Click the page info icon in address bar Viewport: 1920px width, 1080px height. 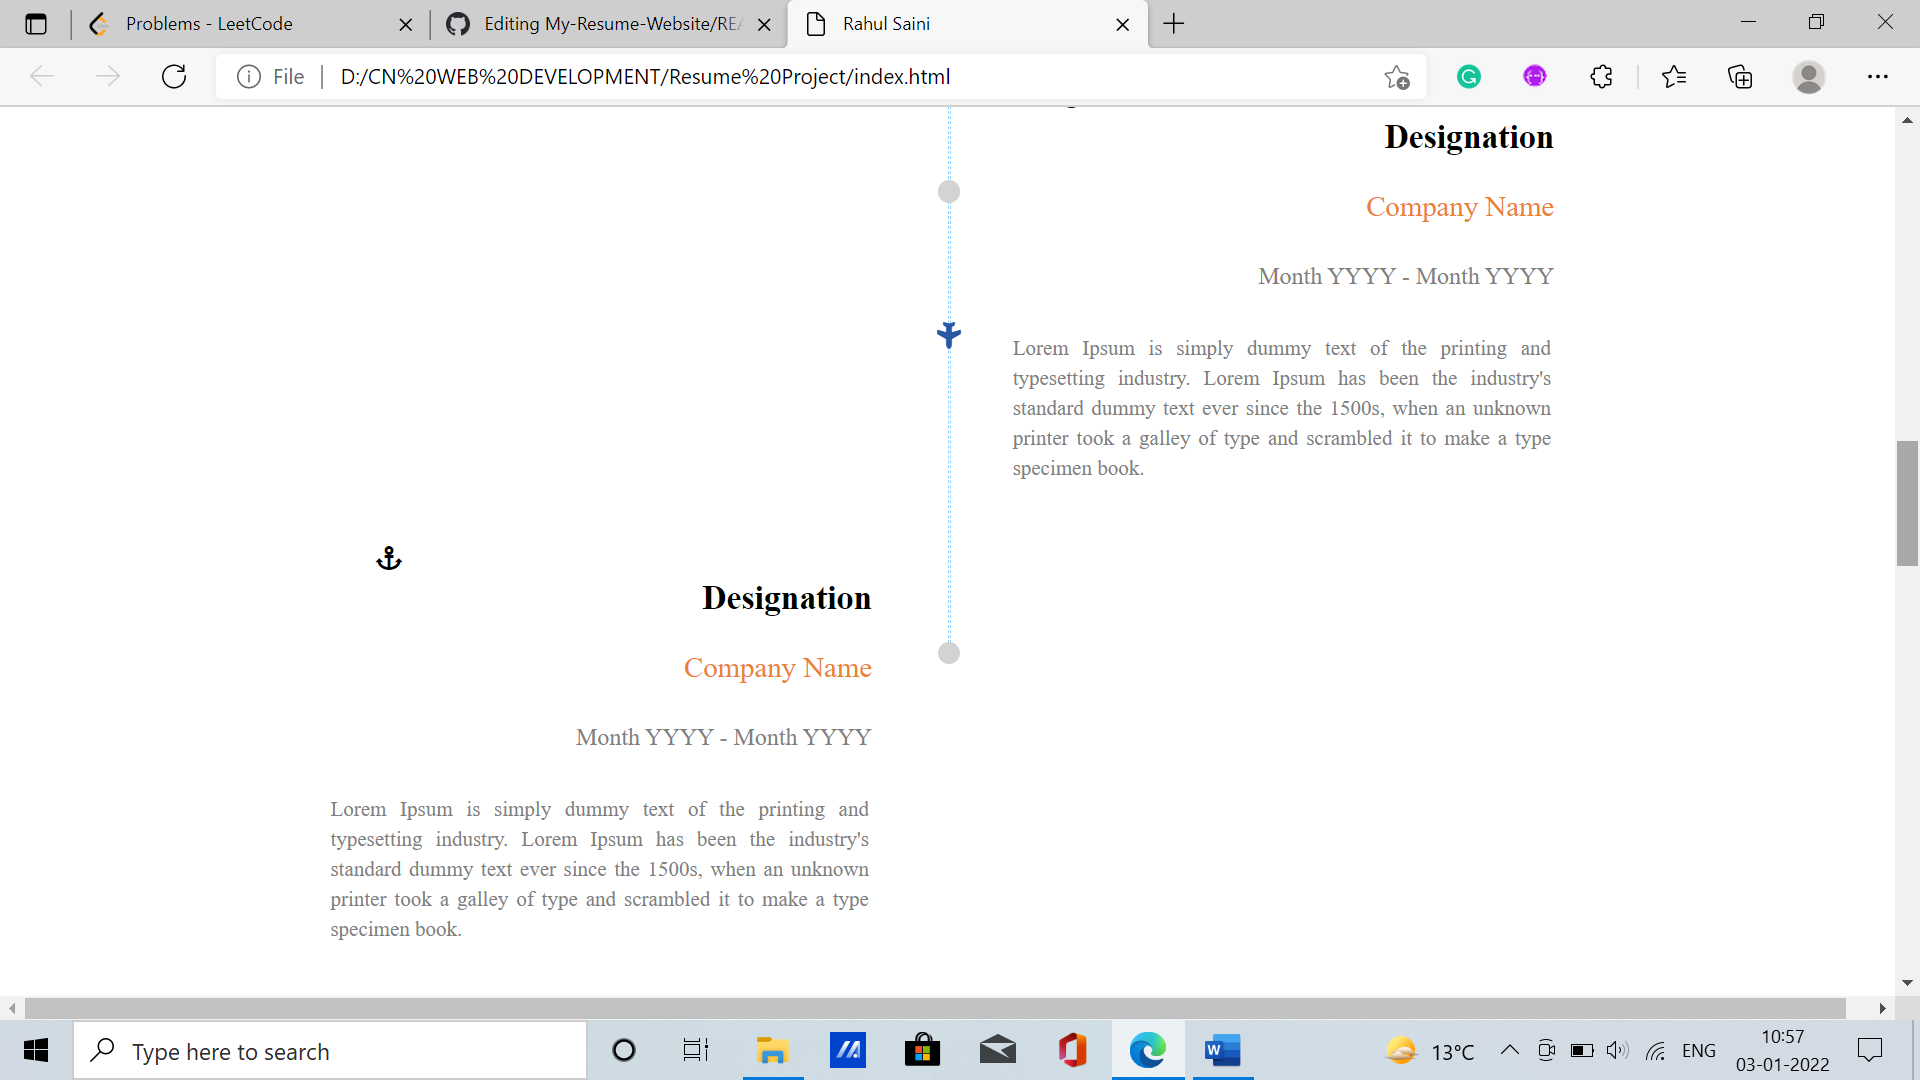(248, 76)
